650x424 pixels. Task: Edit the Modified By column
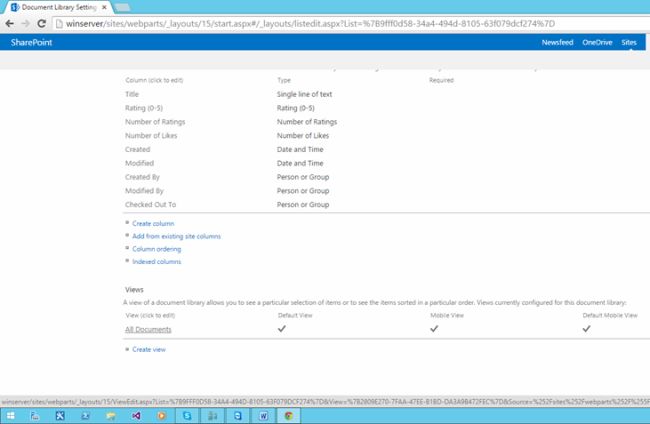point(144,191)
